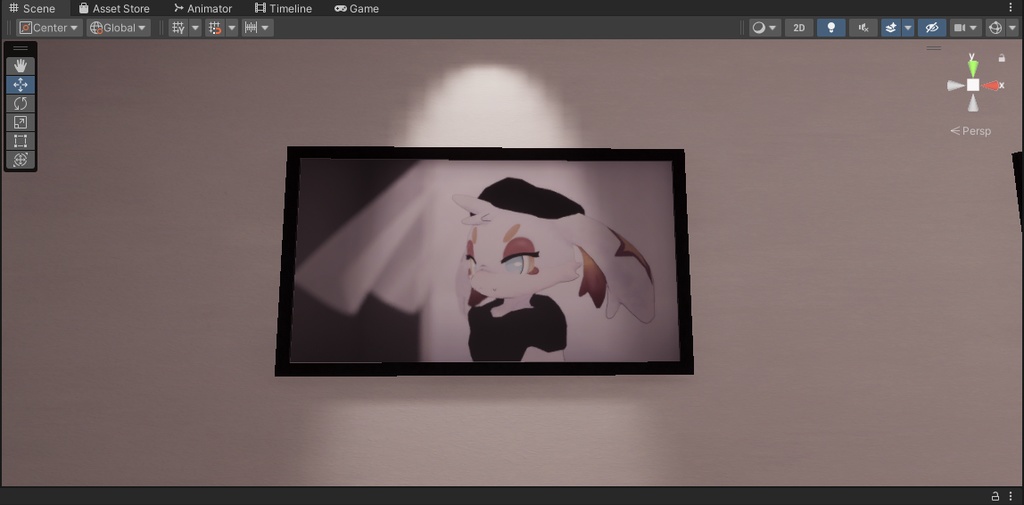
Task: Click the tools overlay drag handle
Action: [x=20, y=48]
